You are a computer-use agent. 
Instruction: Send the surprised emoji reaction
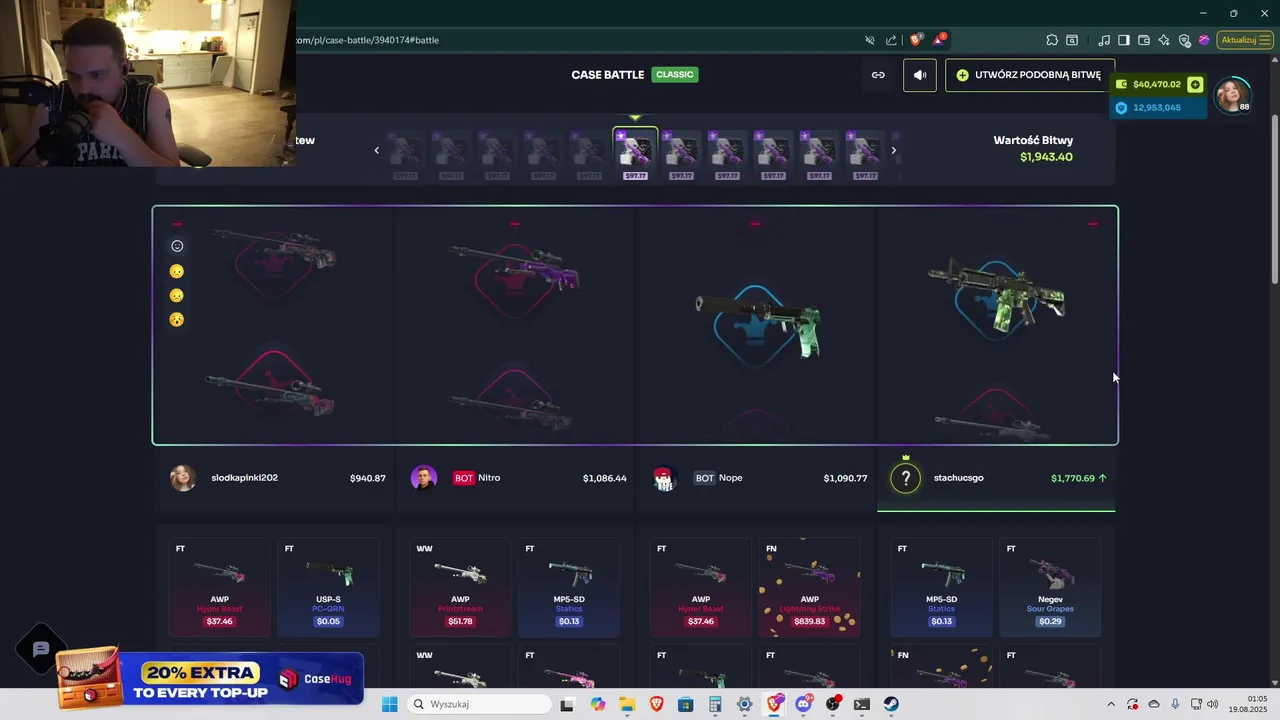177,320
